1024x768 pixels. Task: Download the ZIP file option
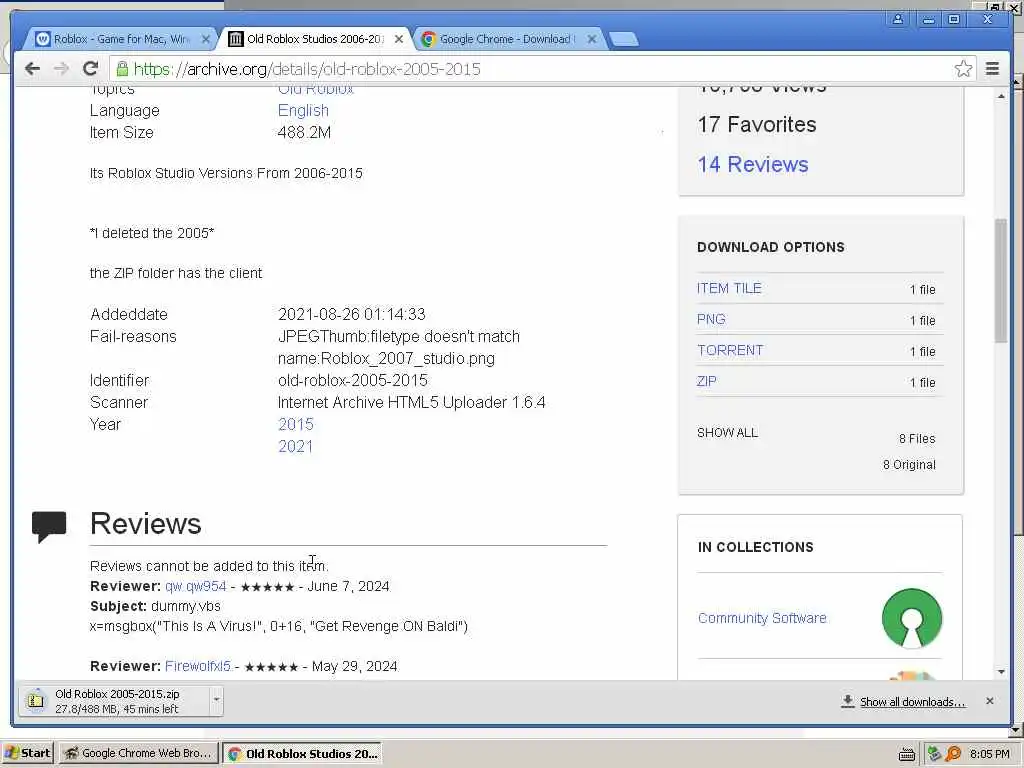(x=707, y=381)
